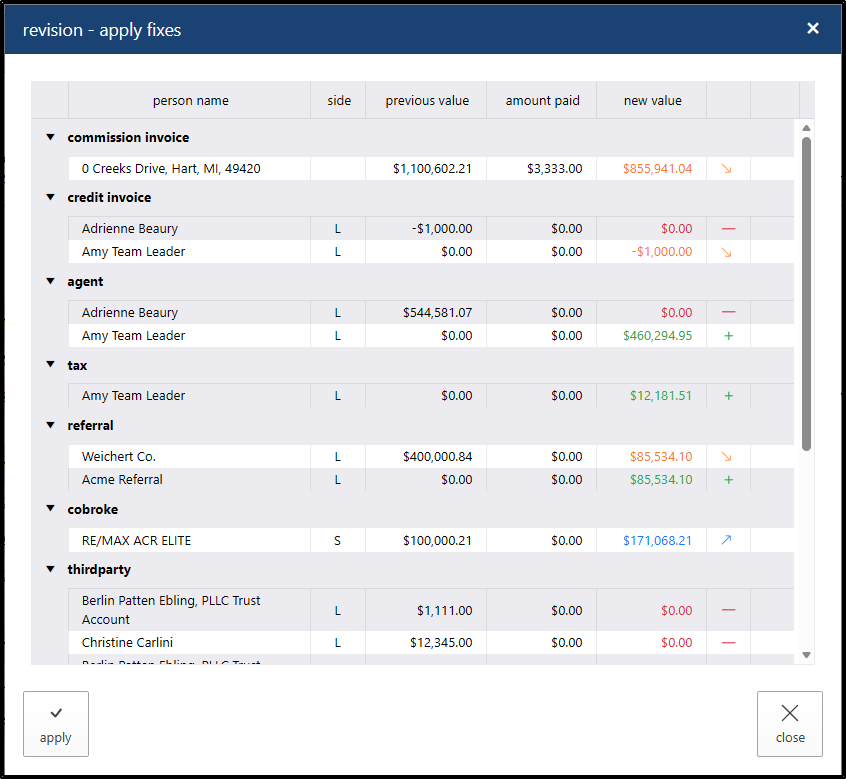
Task: Collapse the credit invoice group
Action: click(50, 198)
